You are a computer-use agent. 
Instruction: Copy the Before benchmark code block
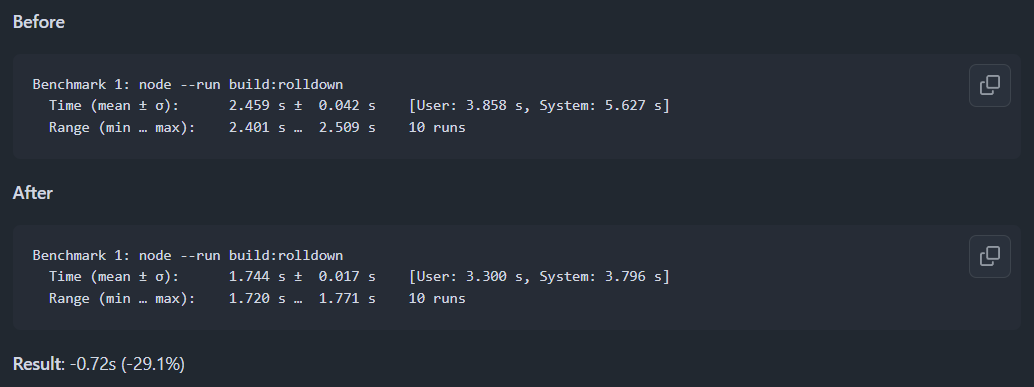990,85
